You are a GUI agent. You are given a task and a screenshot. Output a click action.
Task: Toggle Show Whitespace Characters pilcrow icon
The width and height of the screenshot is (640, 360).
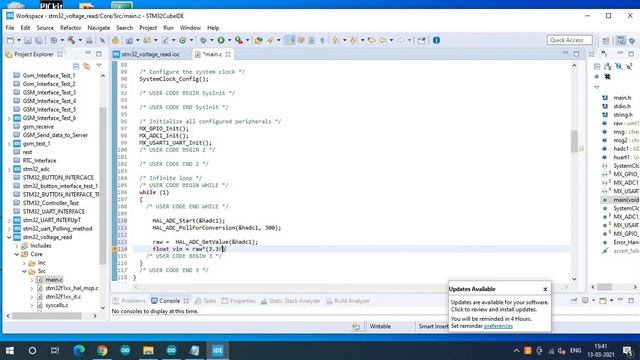tap(322, 40)
